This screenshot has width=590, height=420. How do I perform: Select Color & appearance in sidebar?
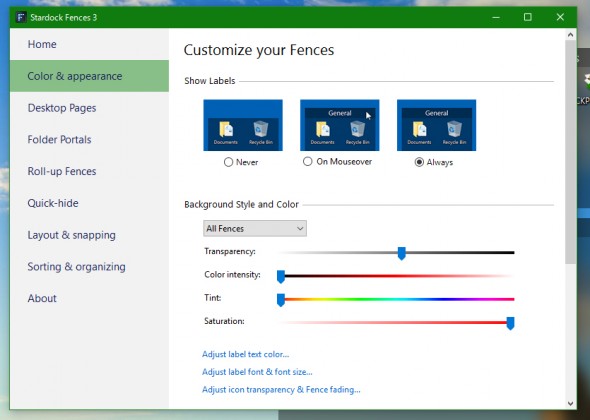(x=89, y=76)
